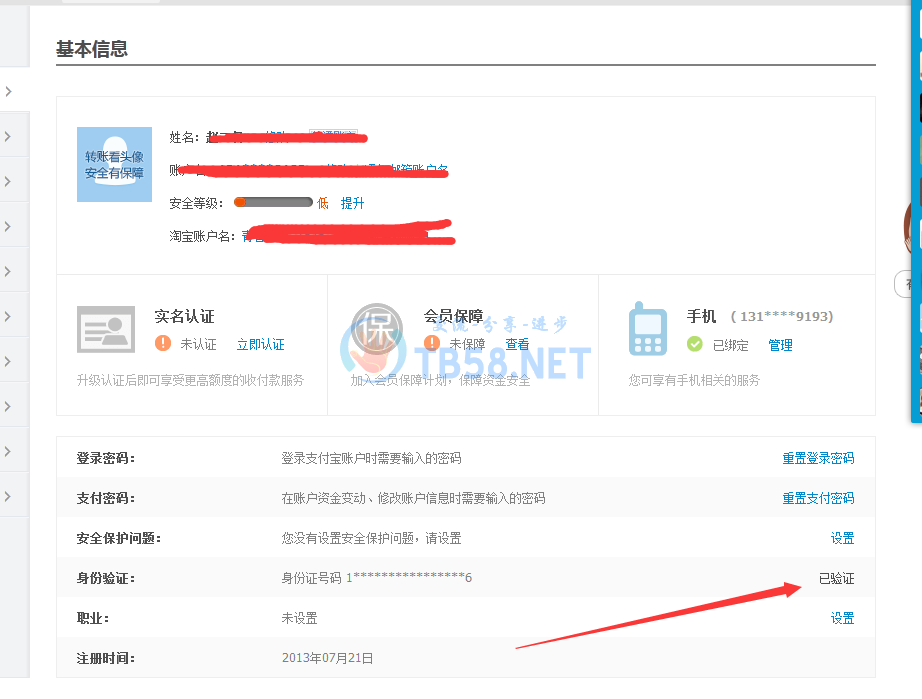Click the 实名认证 ID card icon
This screenshot has width=922, height=699.
106,329
